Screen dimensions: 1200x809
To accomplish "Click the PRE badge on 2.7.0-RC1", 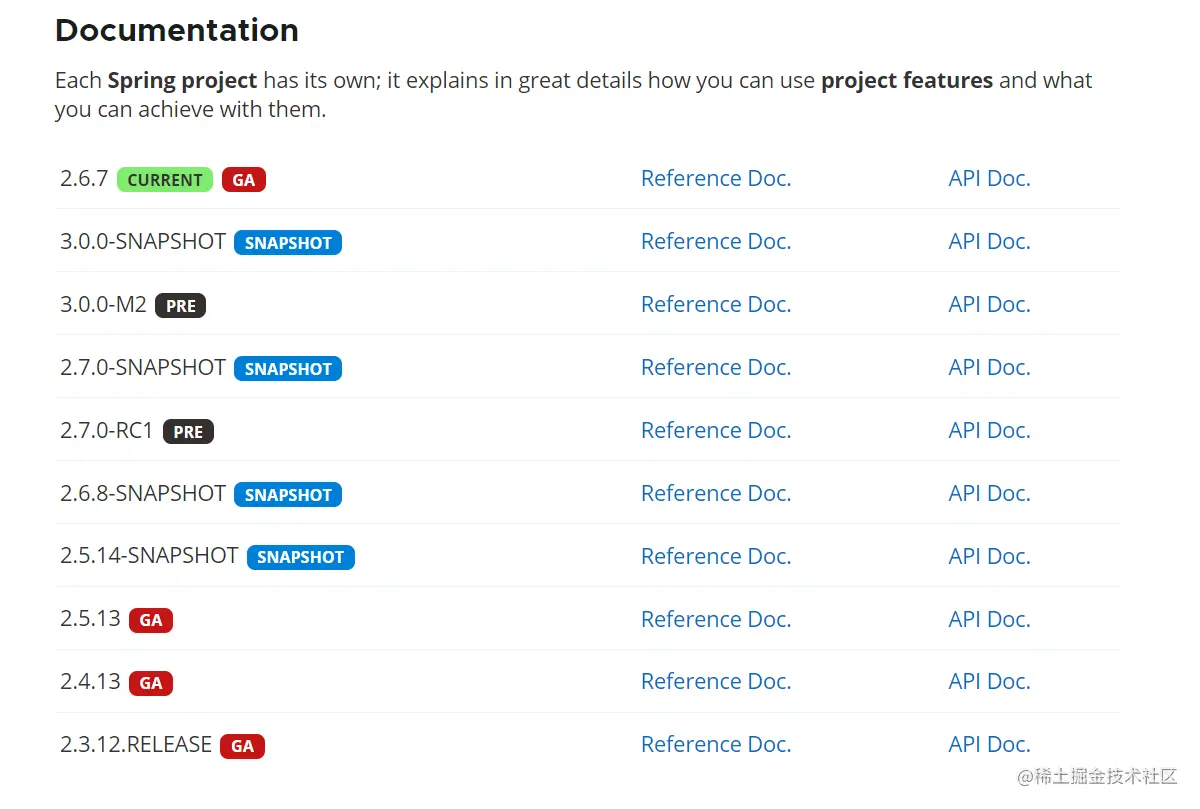I will pos(188,432).
